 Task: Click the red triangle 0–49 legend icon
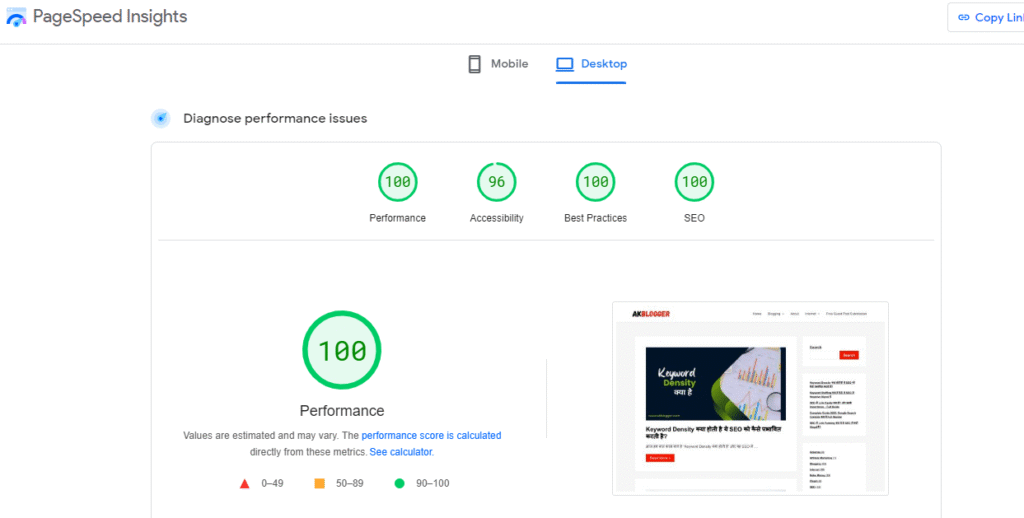(244, 484)
